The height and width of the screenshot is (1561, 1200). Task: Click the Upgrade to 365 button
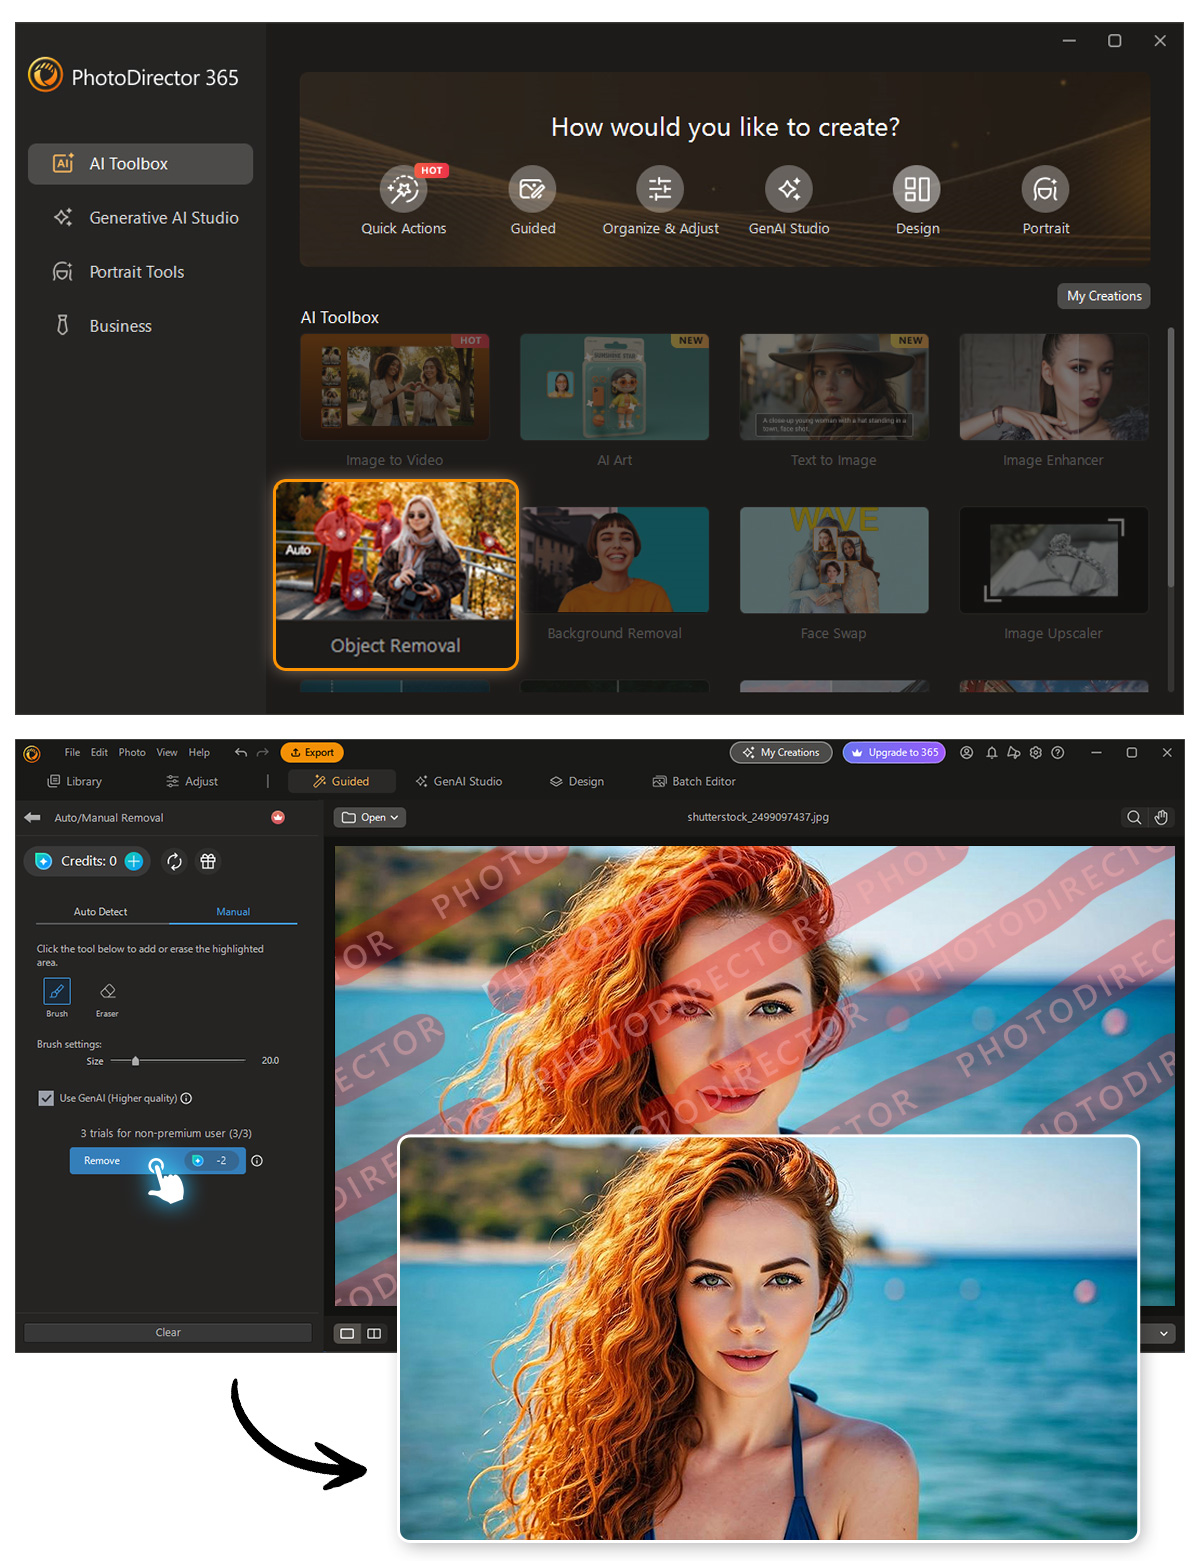point(893,752)
